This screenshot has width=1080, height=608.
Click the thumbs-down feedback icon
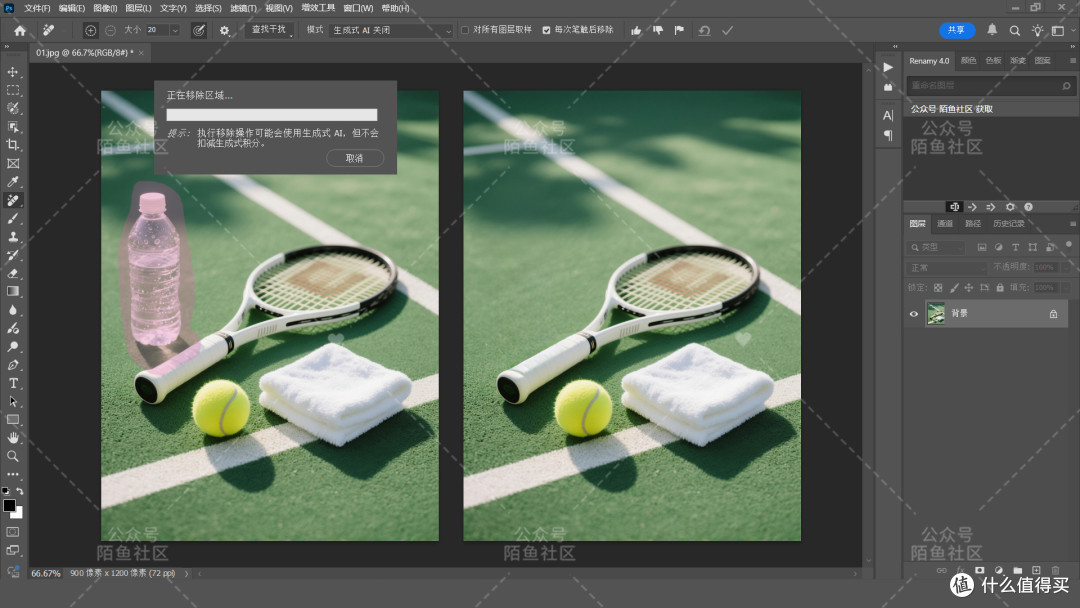[658, 30]
